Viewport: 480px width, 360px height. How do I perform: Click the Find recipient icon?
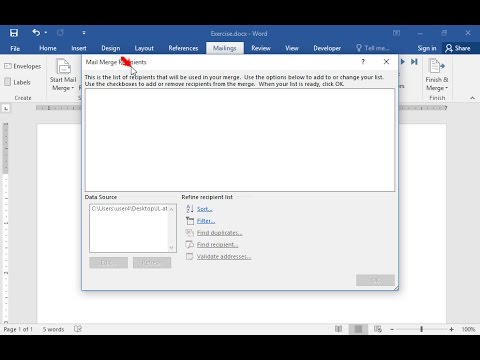tap(190, 245)
